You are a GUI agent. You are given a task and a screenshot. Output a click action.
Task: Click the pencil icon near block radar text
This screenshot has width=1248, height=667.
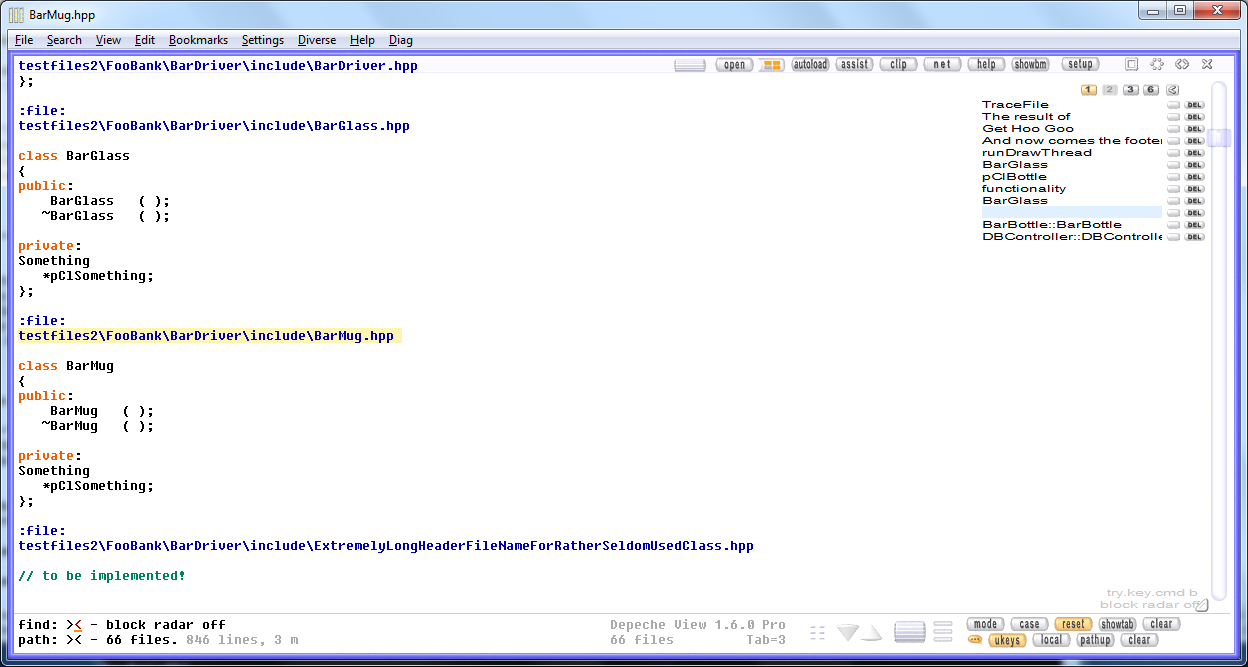[1202, 604]
